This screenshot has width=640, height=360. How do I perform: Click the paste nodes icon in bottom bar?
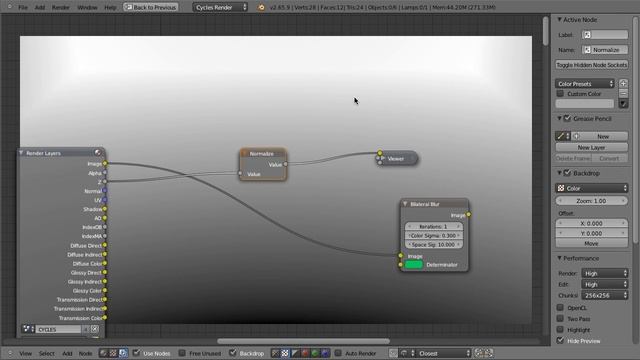point(489,353)
